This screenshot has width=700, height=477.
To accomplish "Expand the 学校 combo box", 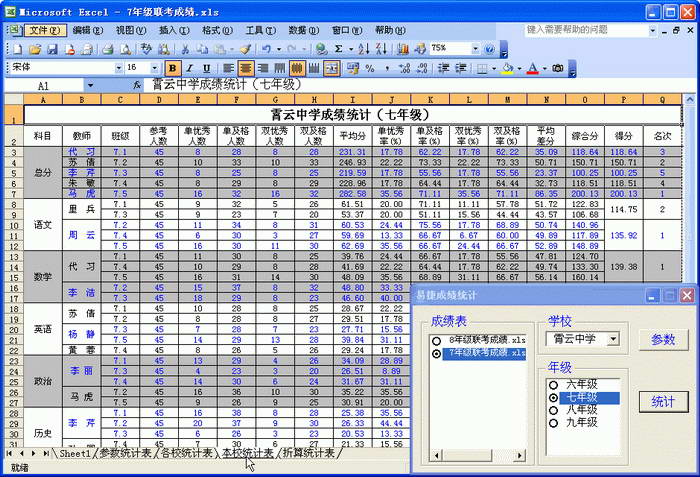I will [x=613, y=339].
